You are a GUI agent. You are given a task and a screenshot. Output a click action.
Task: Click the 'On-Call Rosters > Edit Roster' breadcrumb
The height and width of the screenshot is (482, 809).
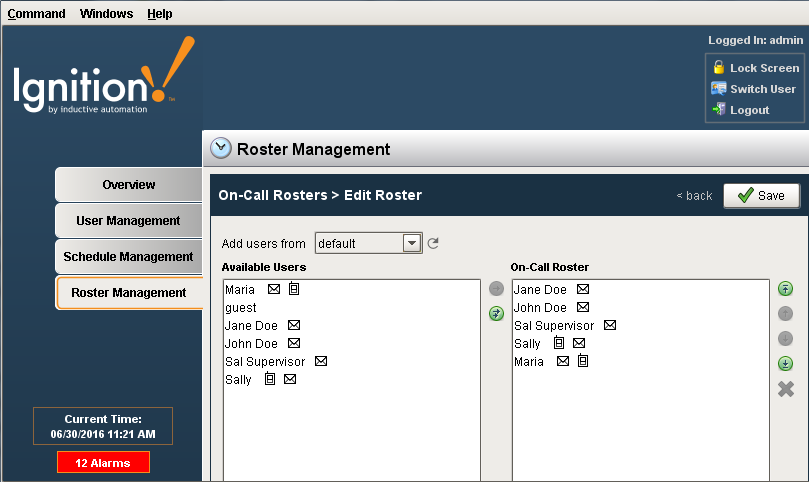pos(320,195)
